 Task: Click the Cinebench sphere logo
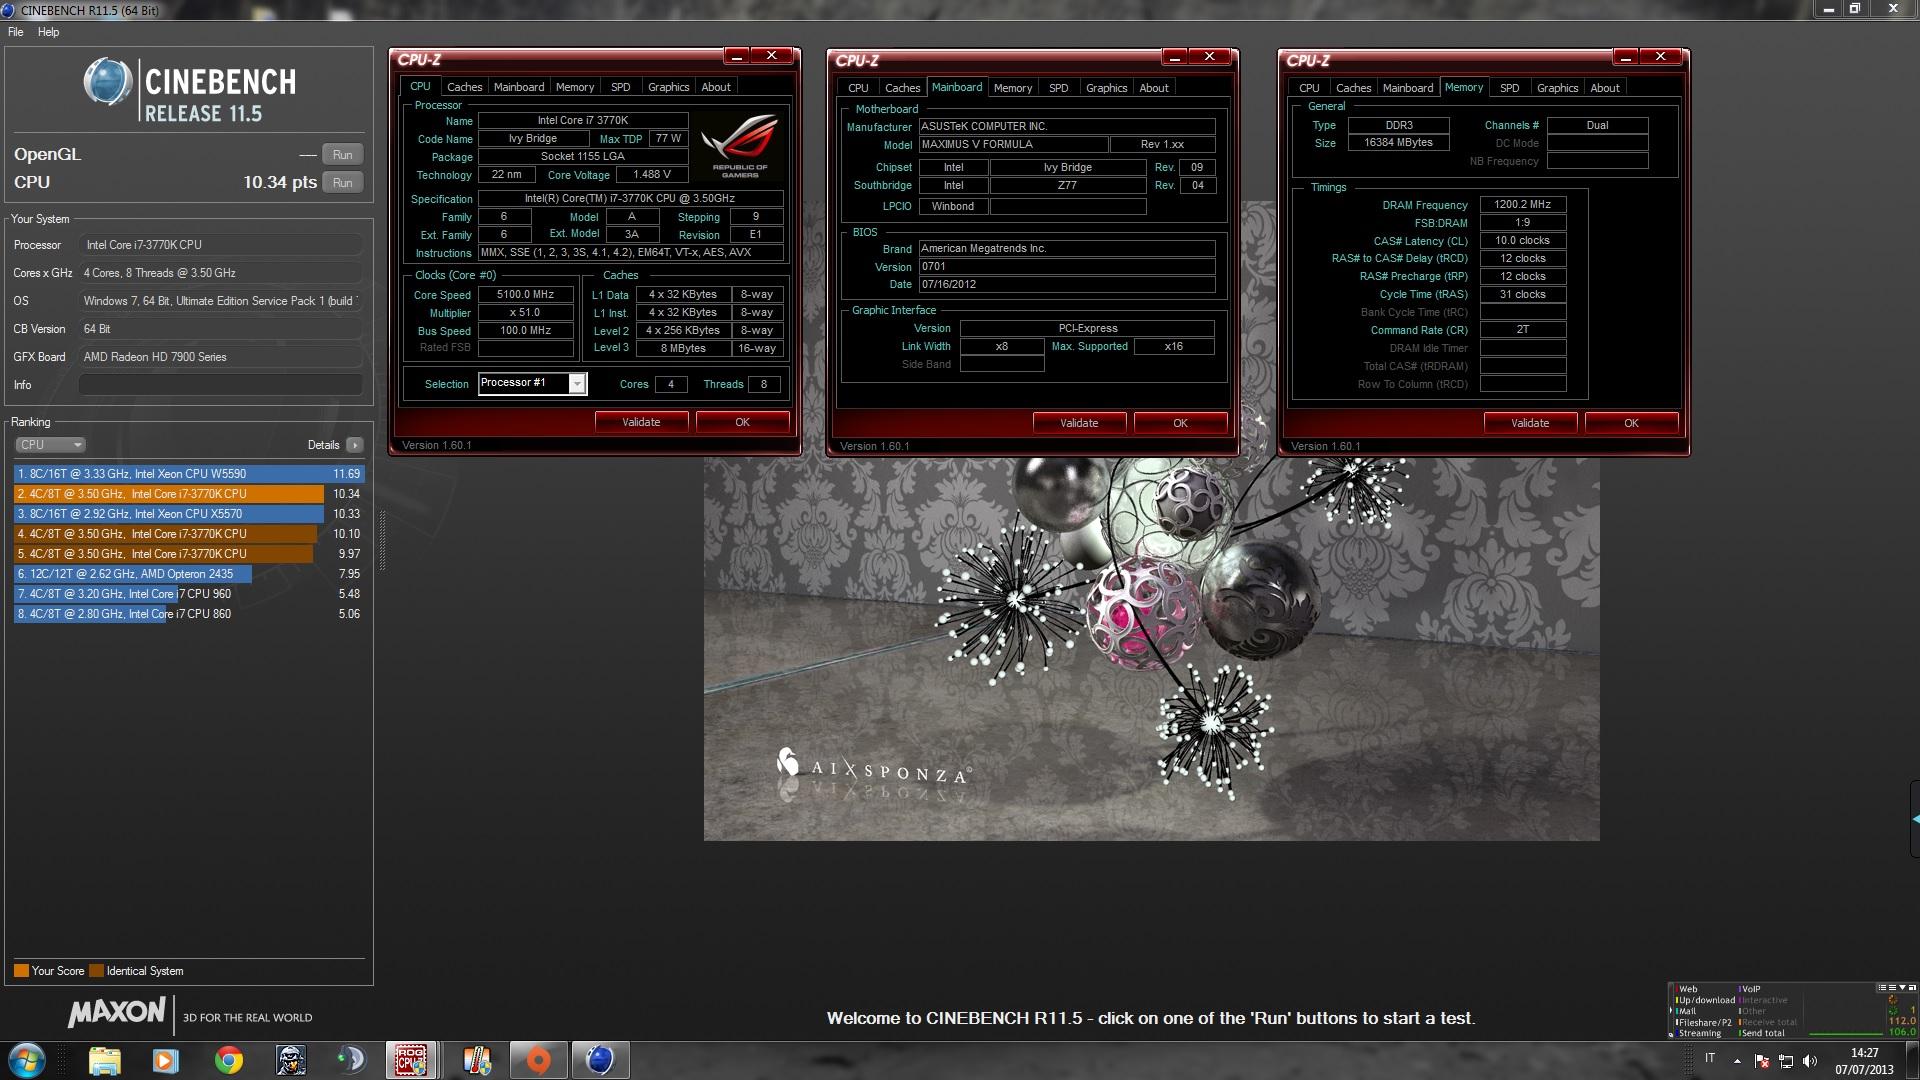(108, 82)
